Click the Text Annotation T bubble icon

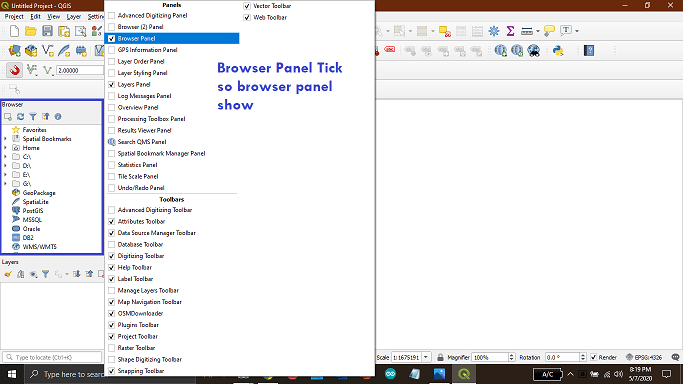click(x=566, y=31)
